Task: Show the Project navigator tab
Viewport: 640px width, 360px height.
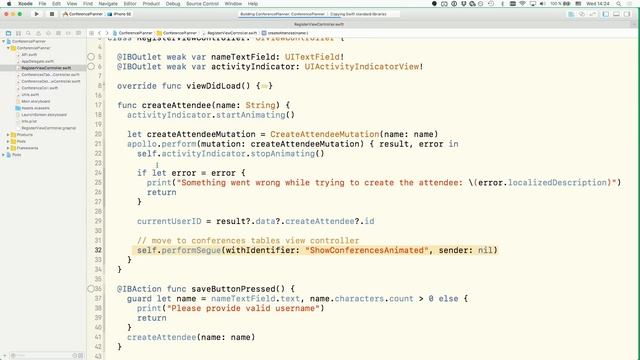Action: 8,33
